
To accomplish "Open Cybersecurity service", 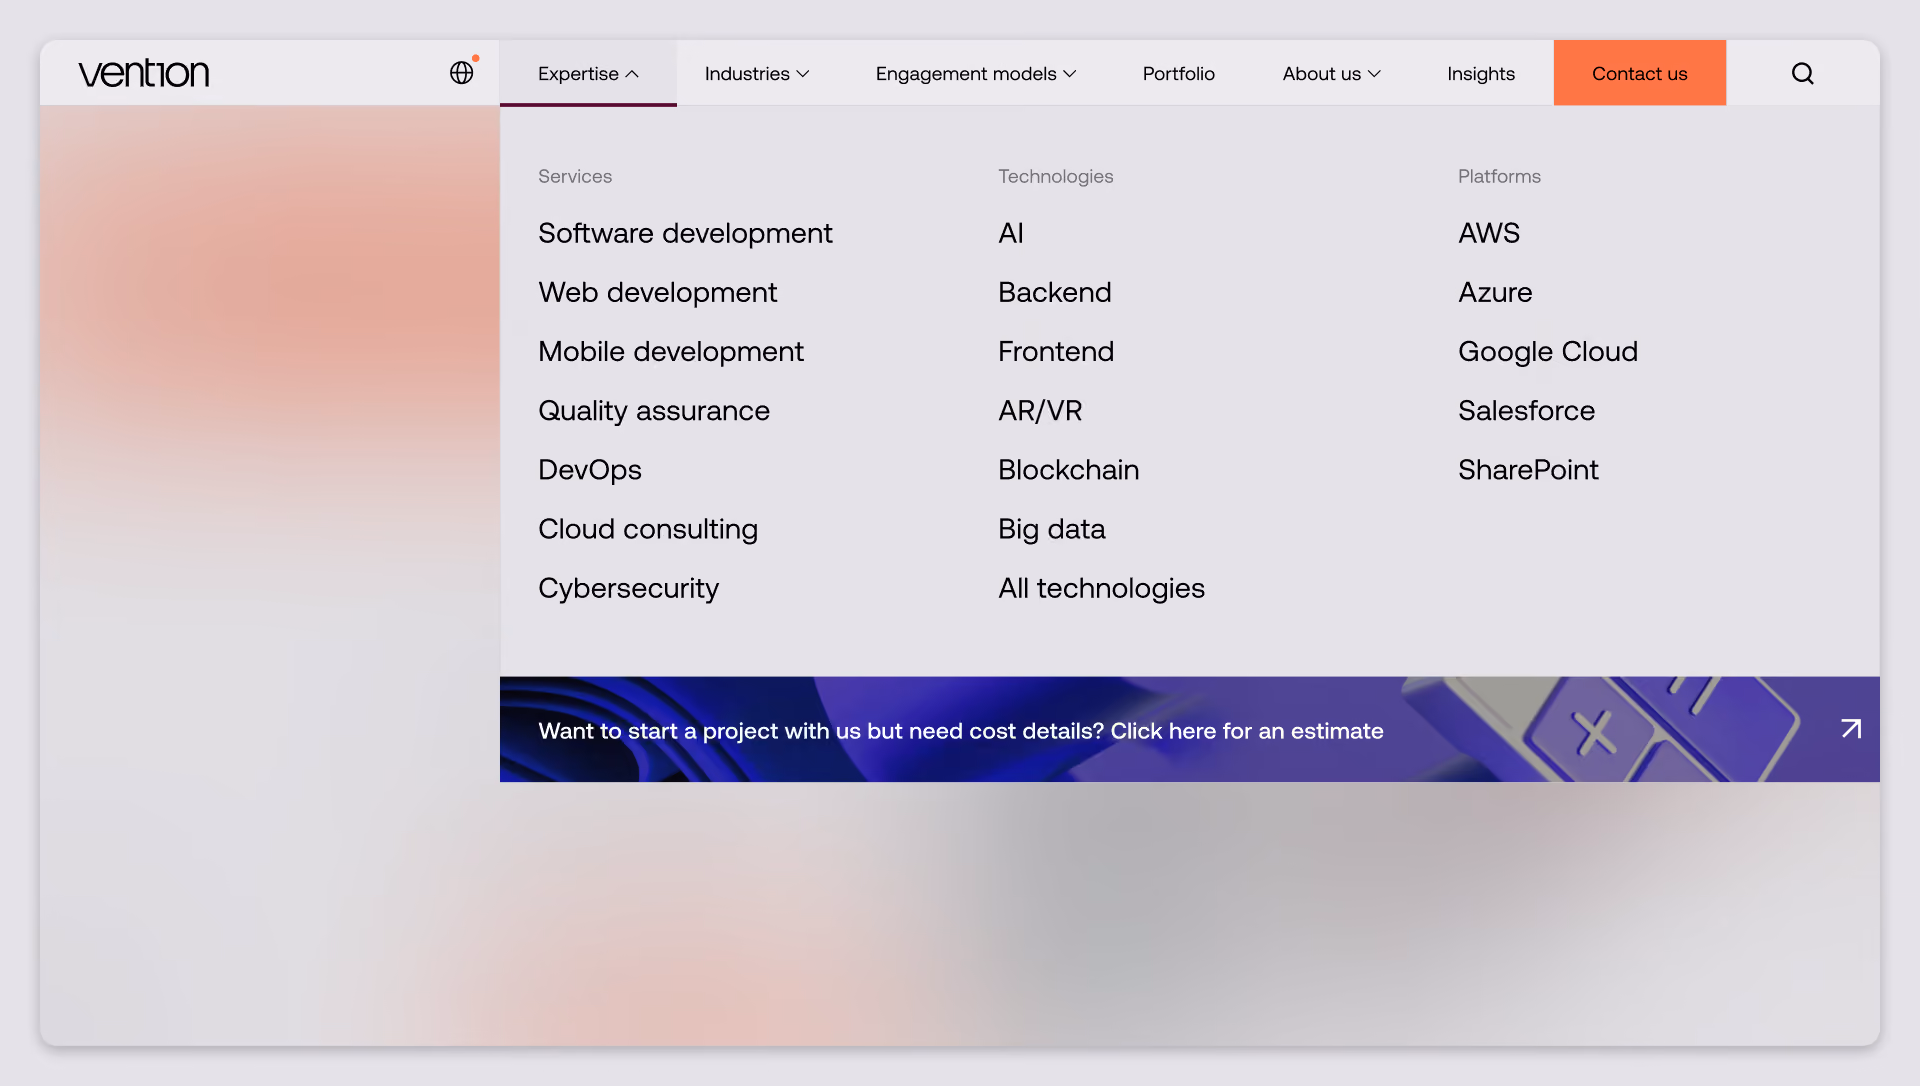I will click(628, 588).
